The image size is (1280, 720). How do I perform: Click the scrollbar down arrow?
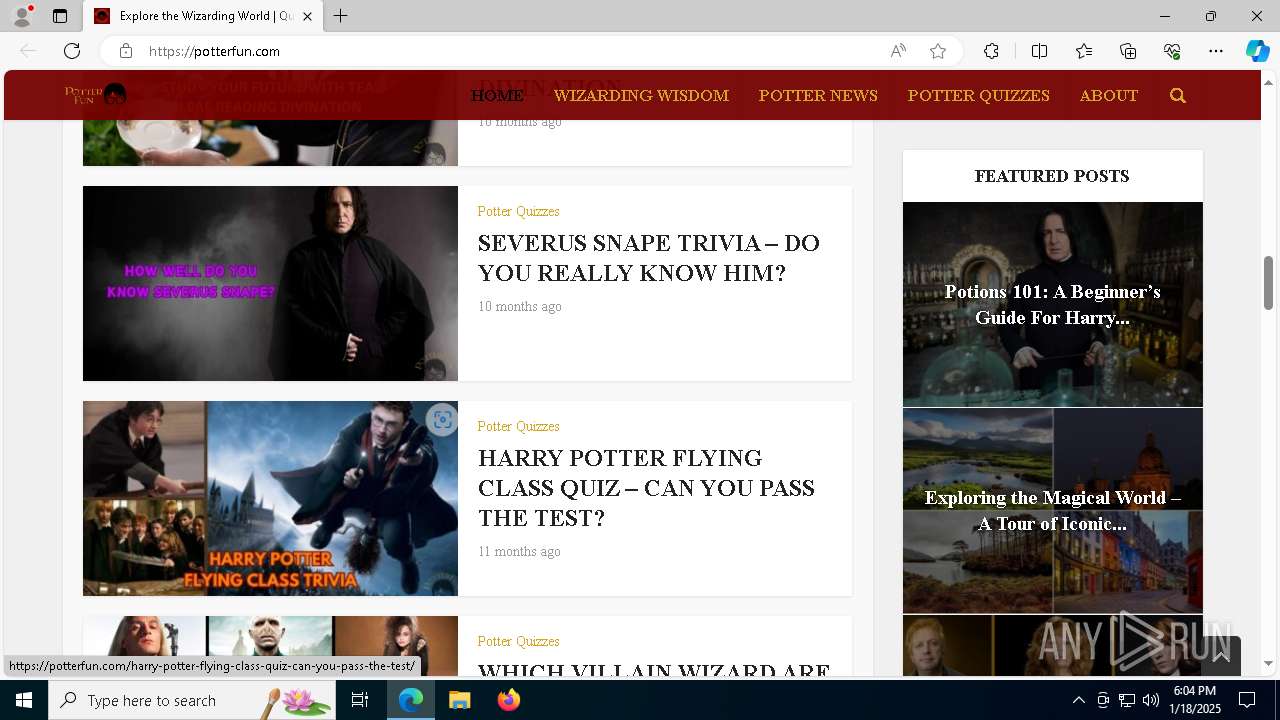[x=1268, y=662]
